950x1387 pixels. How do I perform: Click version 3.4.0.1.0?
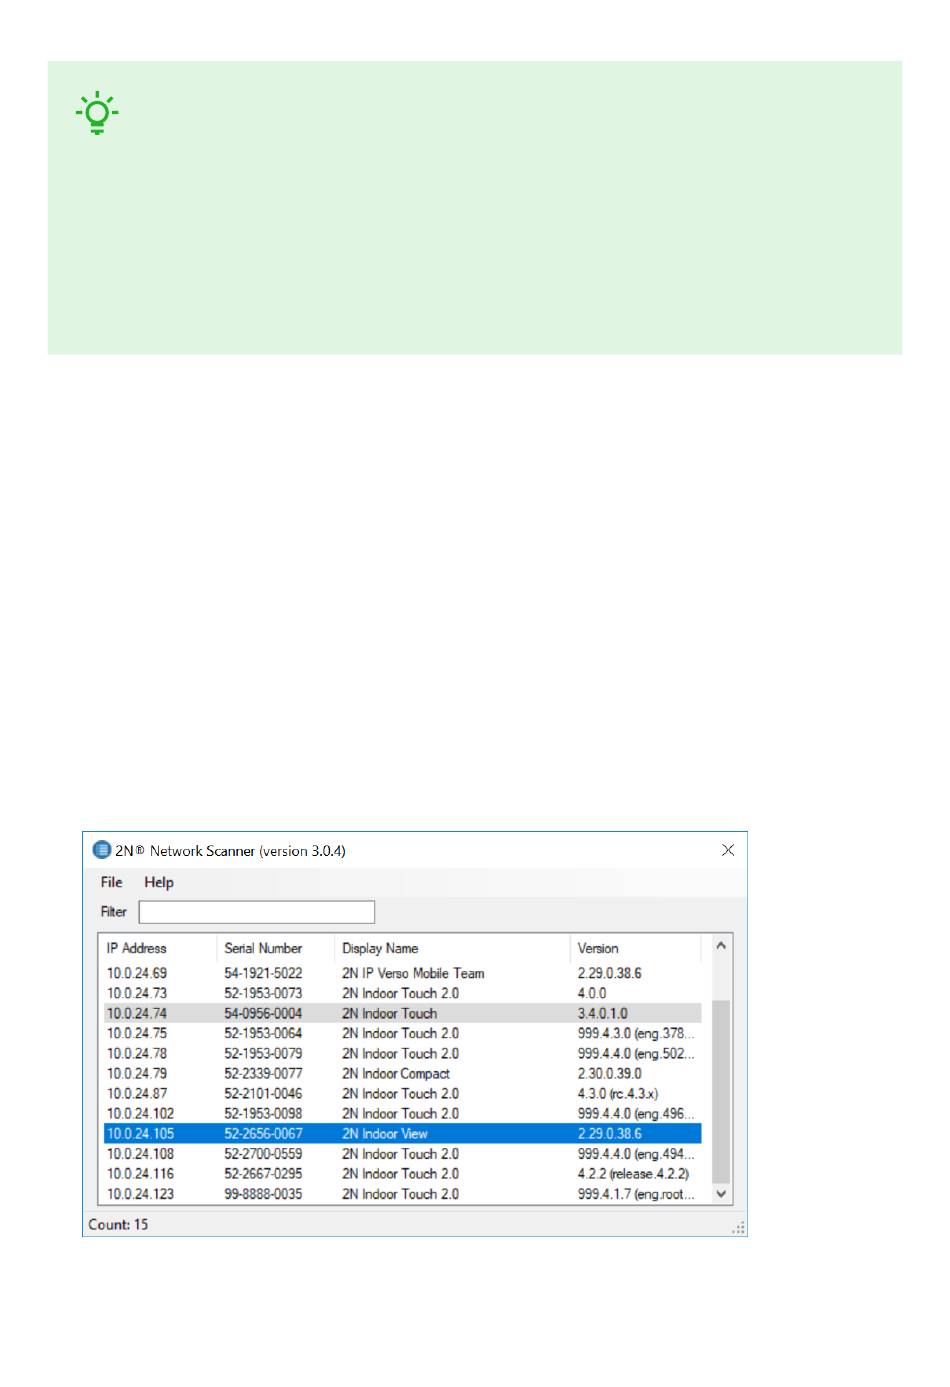tap(603, 1013)
